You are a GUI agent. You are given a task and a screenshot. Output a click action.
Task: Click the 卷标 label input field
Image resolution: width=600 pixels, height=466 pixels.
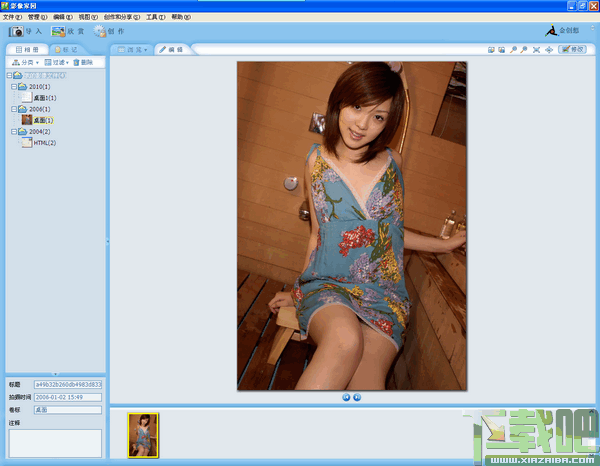click(68, 410)
